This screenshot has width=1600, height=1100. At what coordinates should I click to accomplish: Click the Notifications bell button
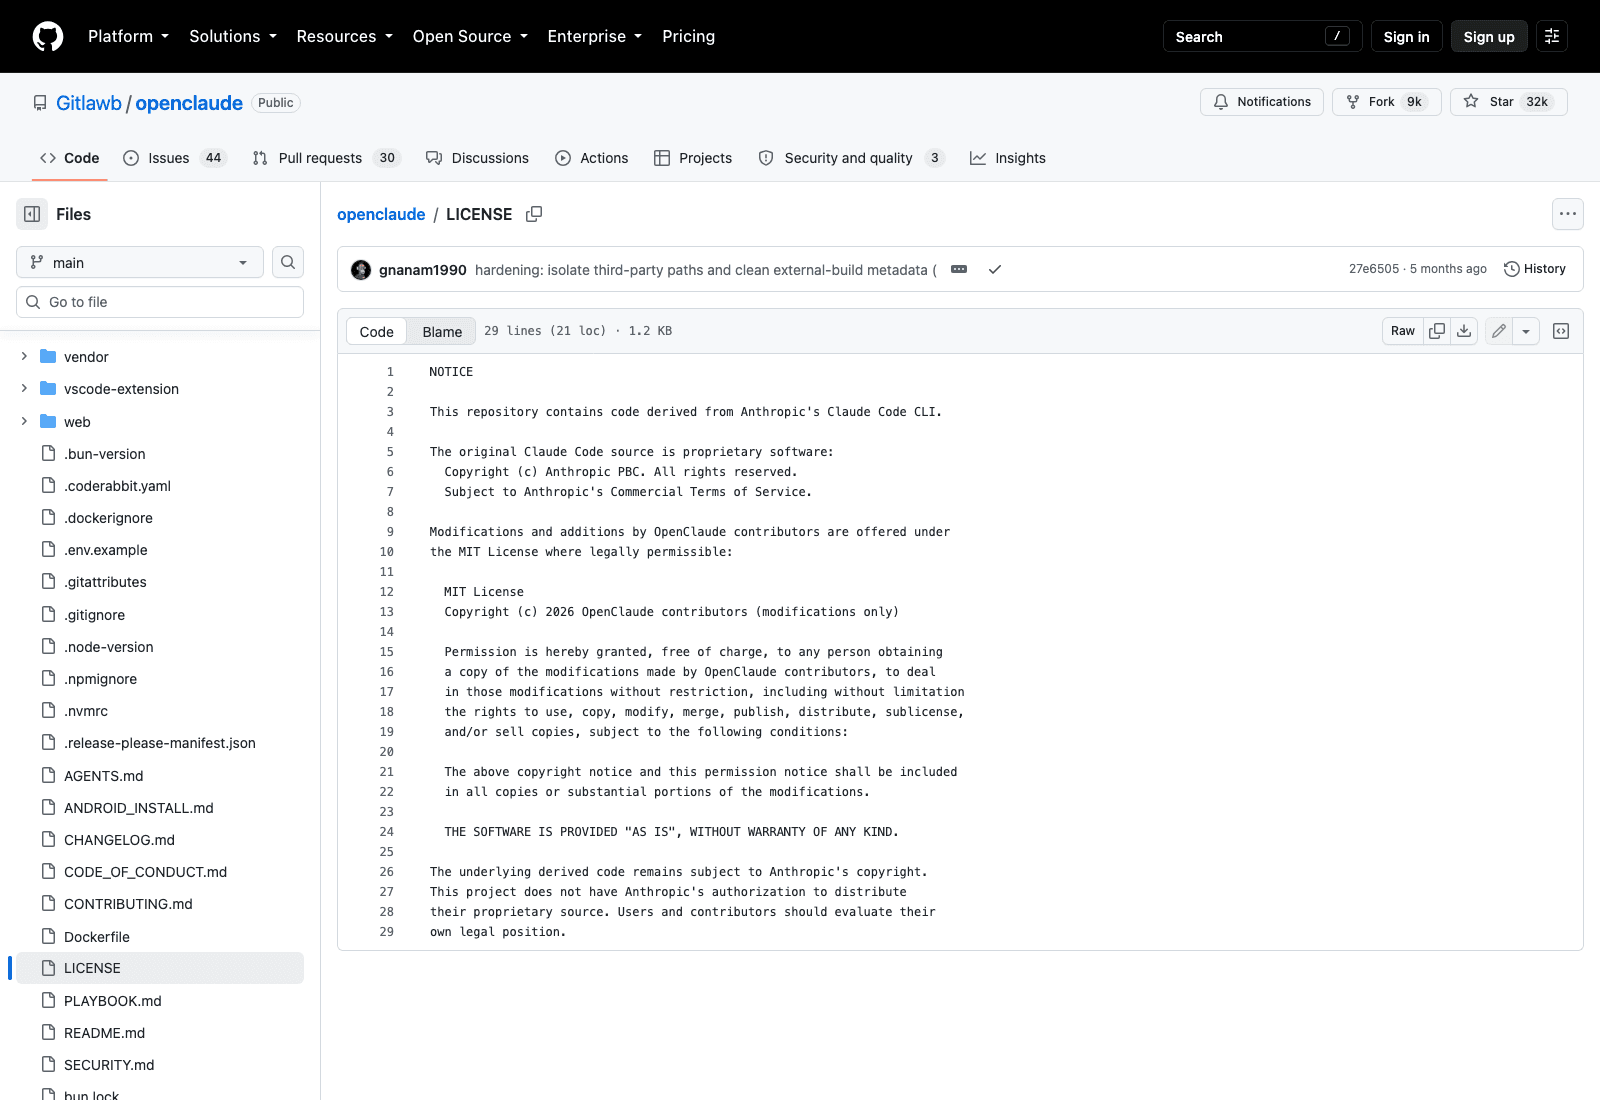[x=1262, y=102]
